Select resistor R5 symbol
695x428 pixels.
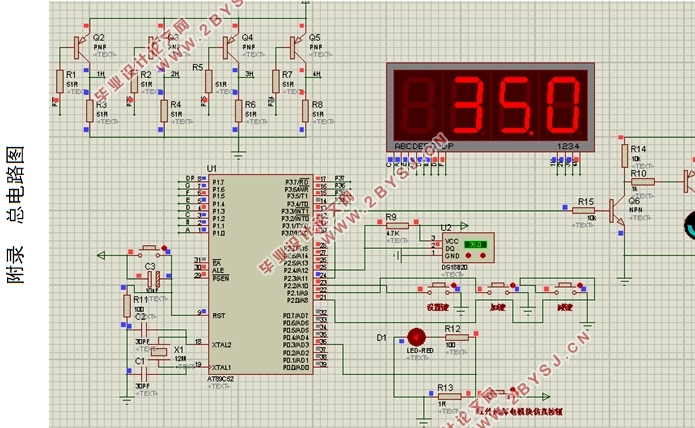(x=208, y=82)
